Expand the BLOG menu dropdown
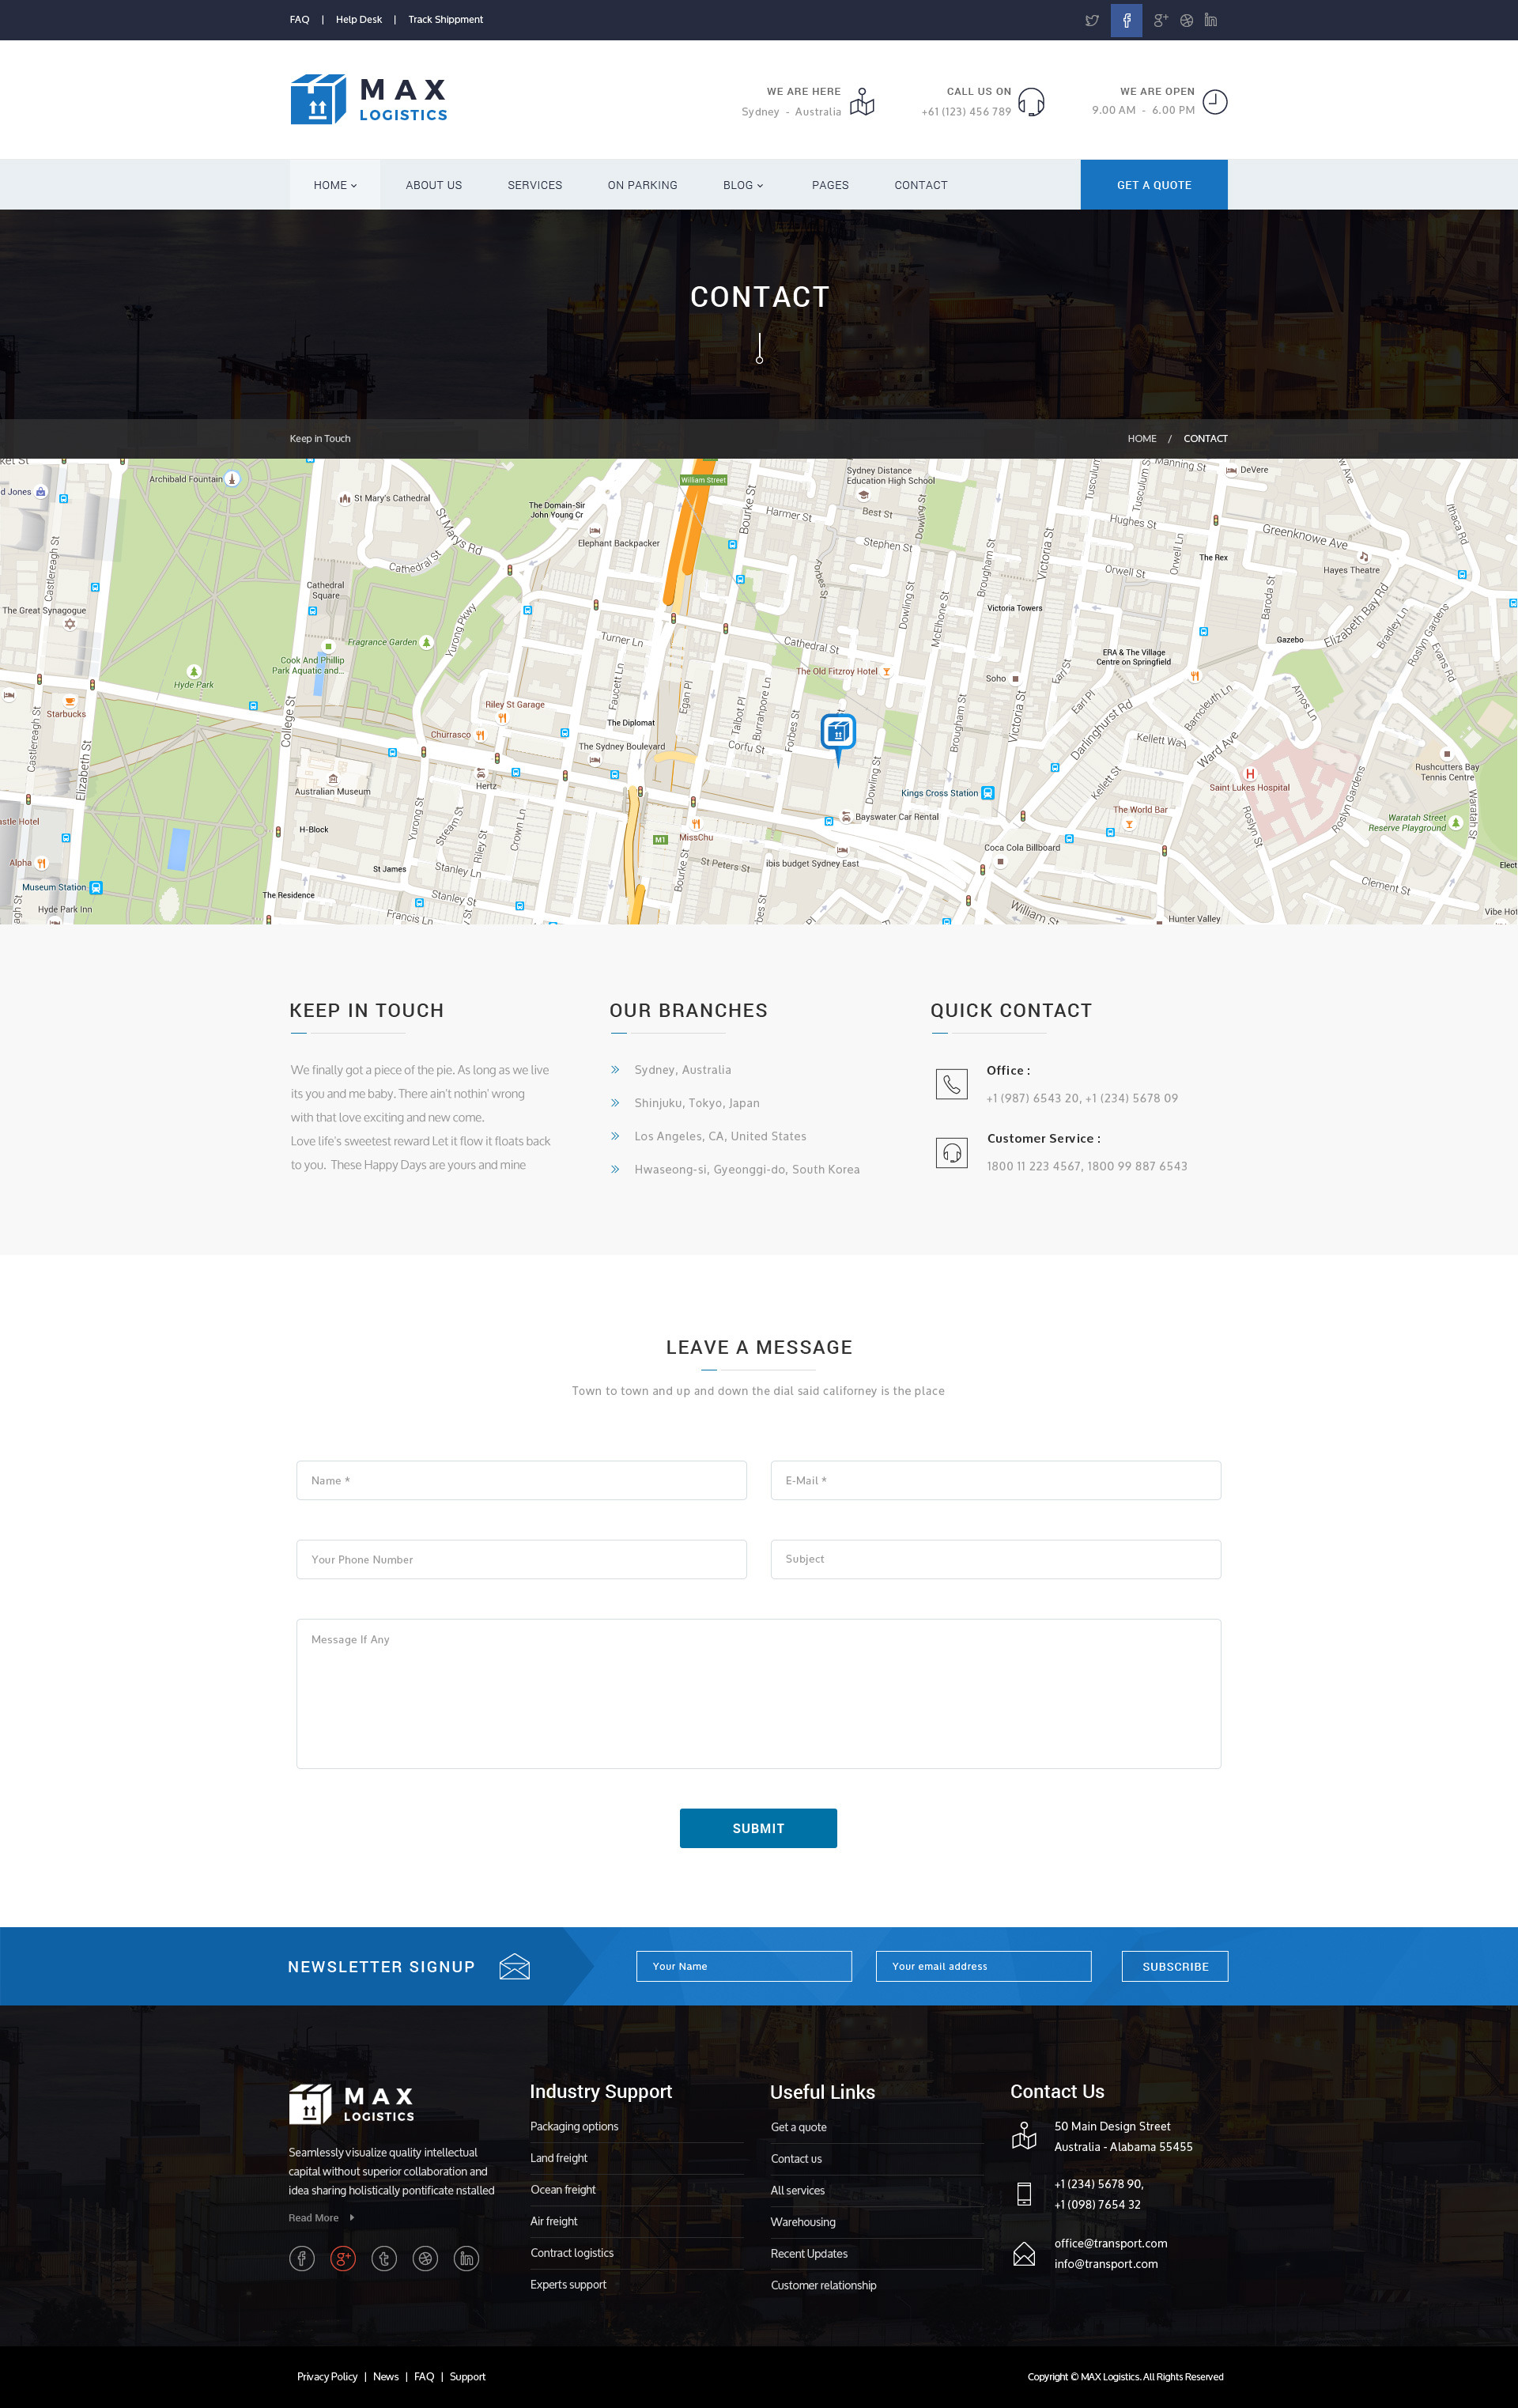The image size is (1518, 2408). 743,185
